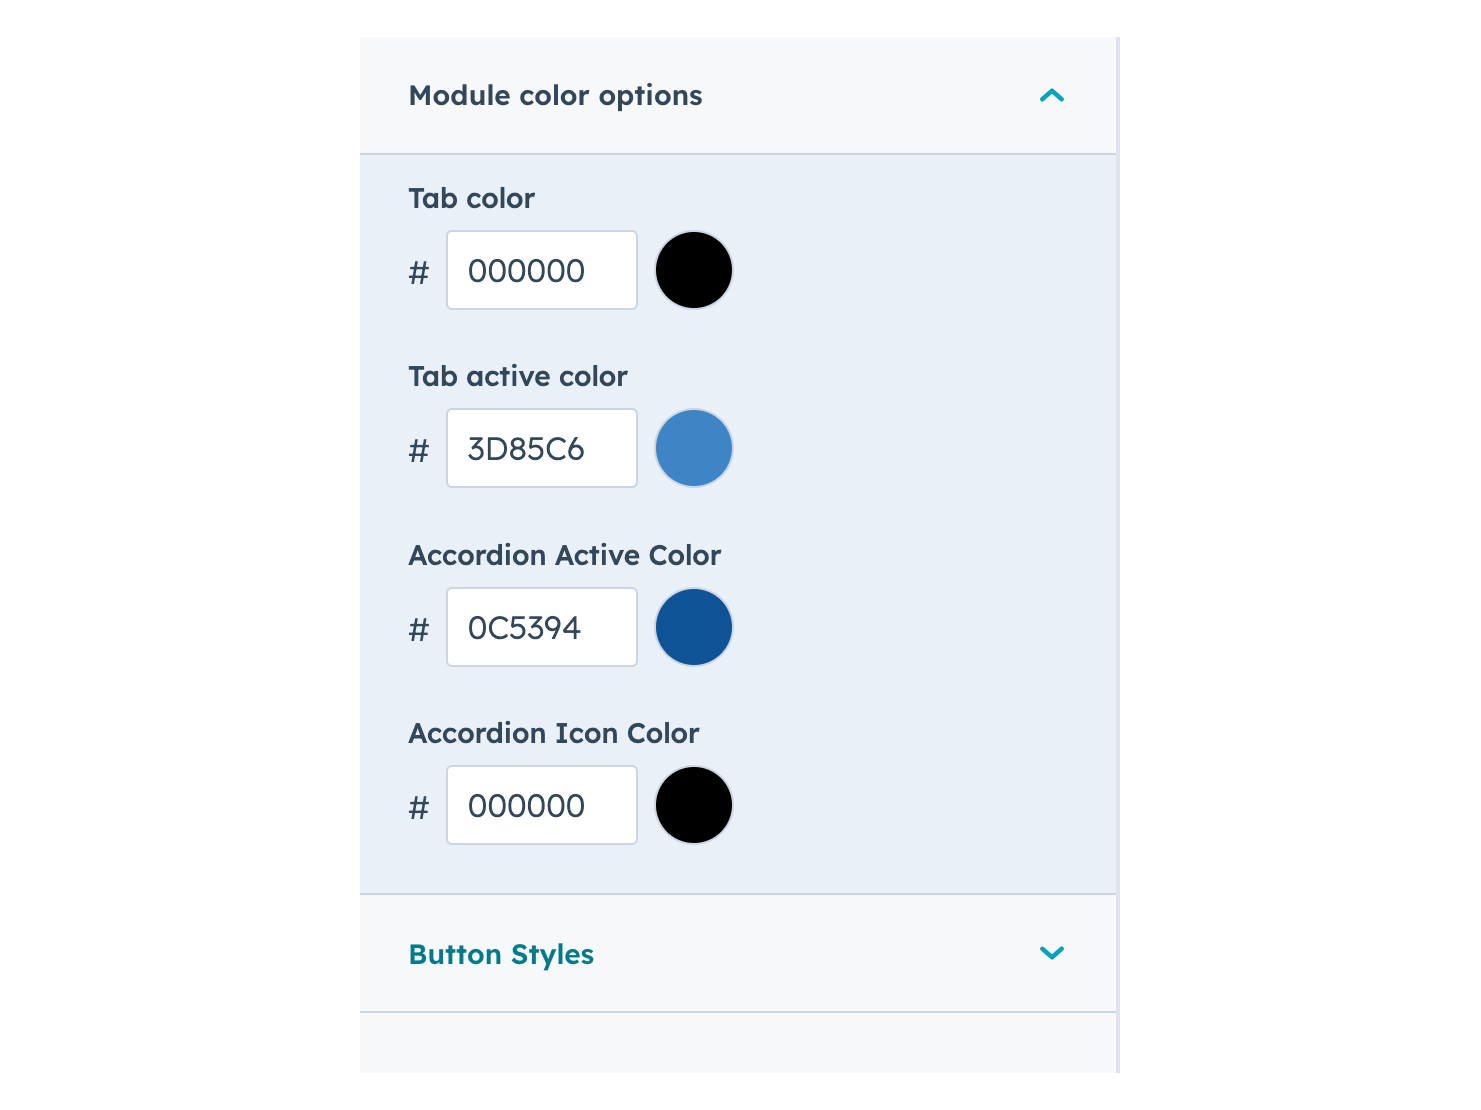Select the 000000 Tab color input field
This screenshot has height=1110, width=1481.
point(541,270)
